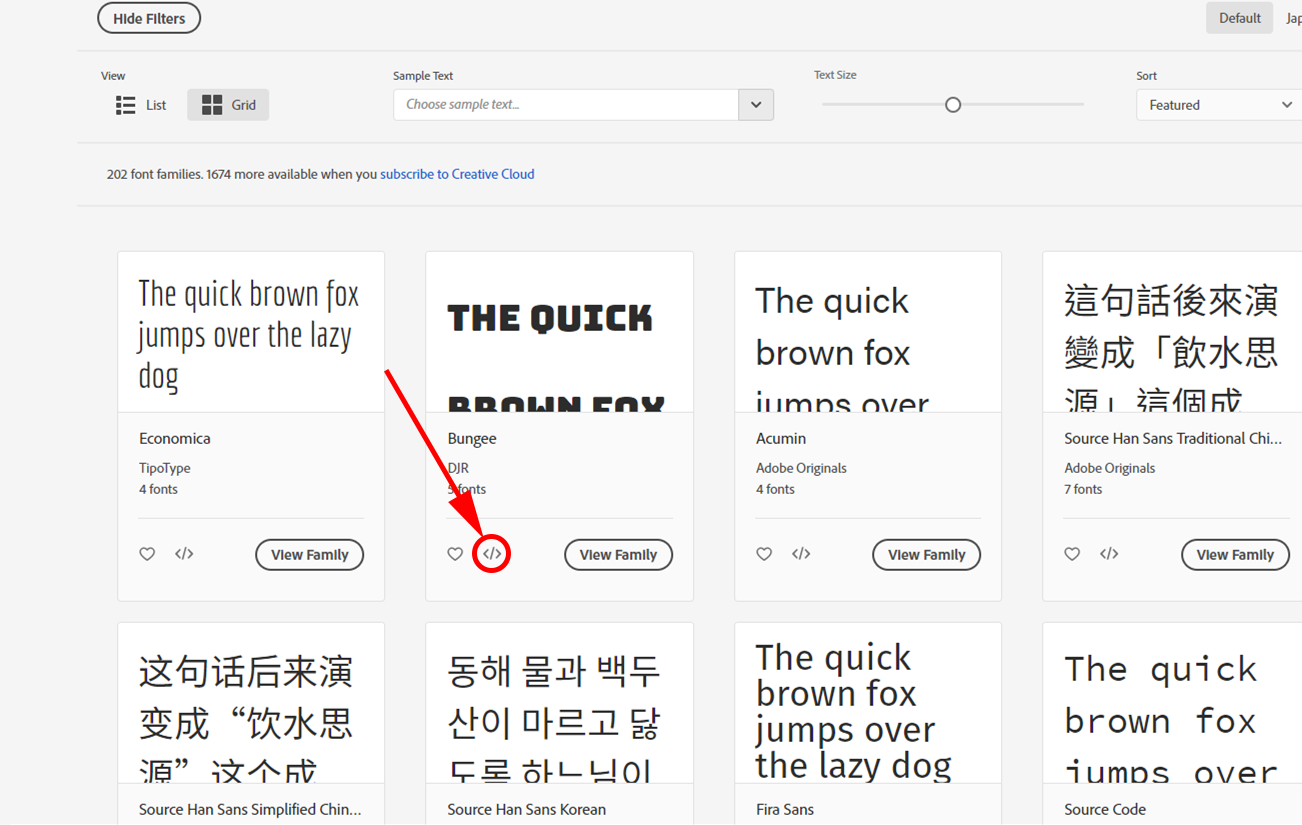View Family for Source Han Sans Traditional
Image resolution: width=1302 pixels, height=825 pixels.
click(x=1235, y=555)
